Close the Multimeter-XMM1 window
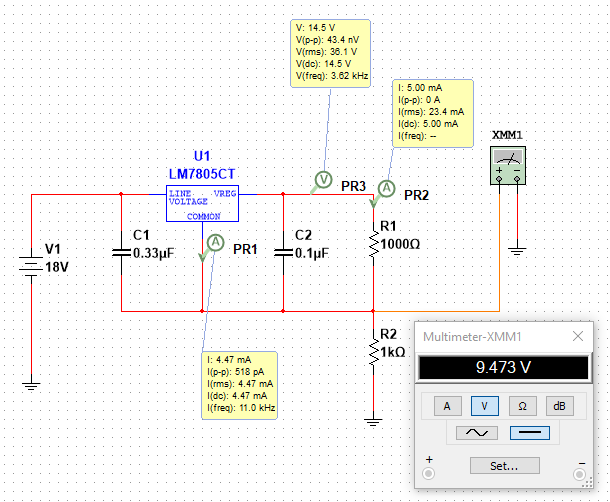Screen dimensions: 610x502 [x=578, y=338]
